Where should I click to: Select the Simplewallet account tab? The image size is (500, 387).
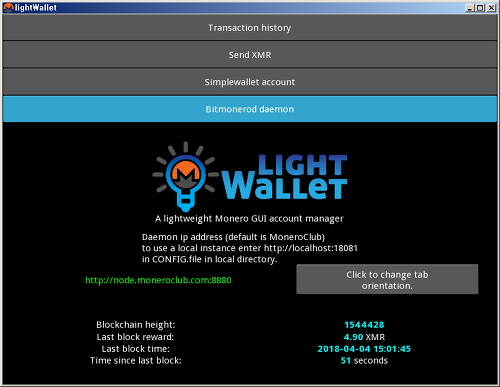point(250,82)
